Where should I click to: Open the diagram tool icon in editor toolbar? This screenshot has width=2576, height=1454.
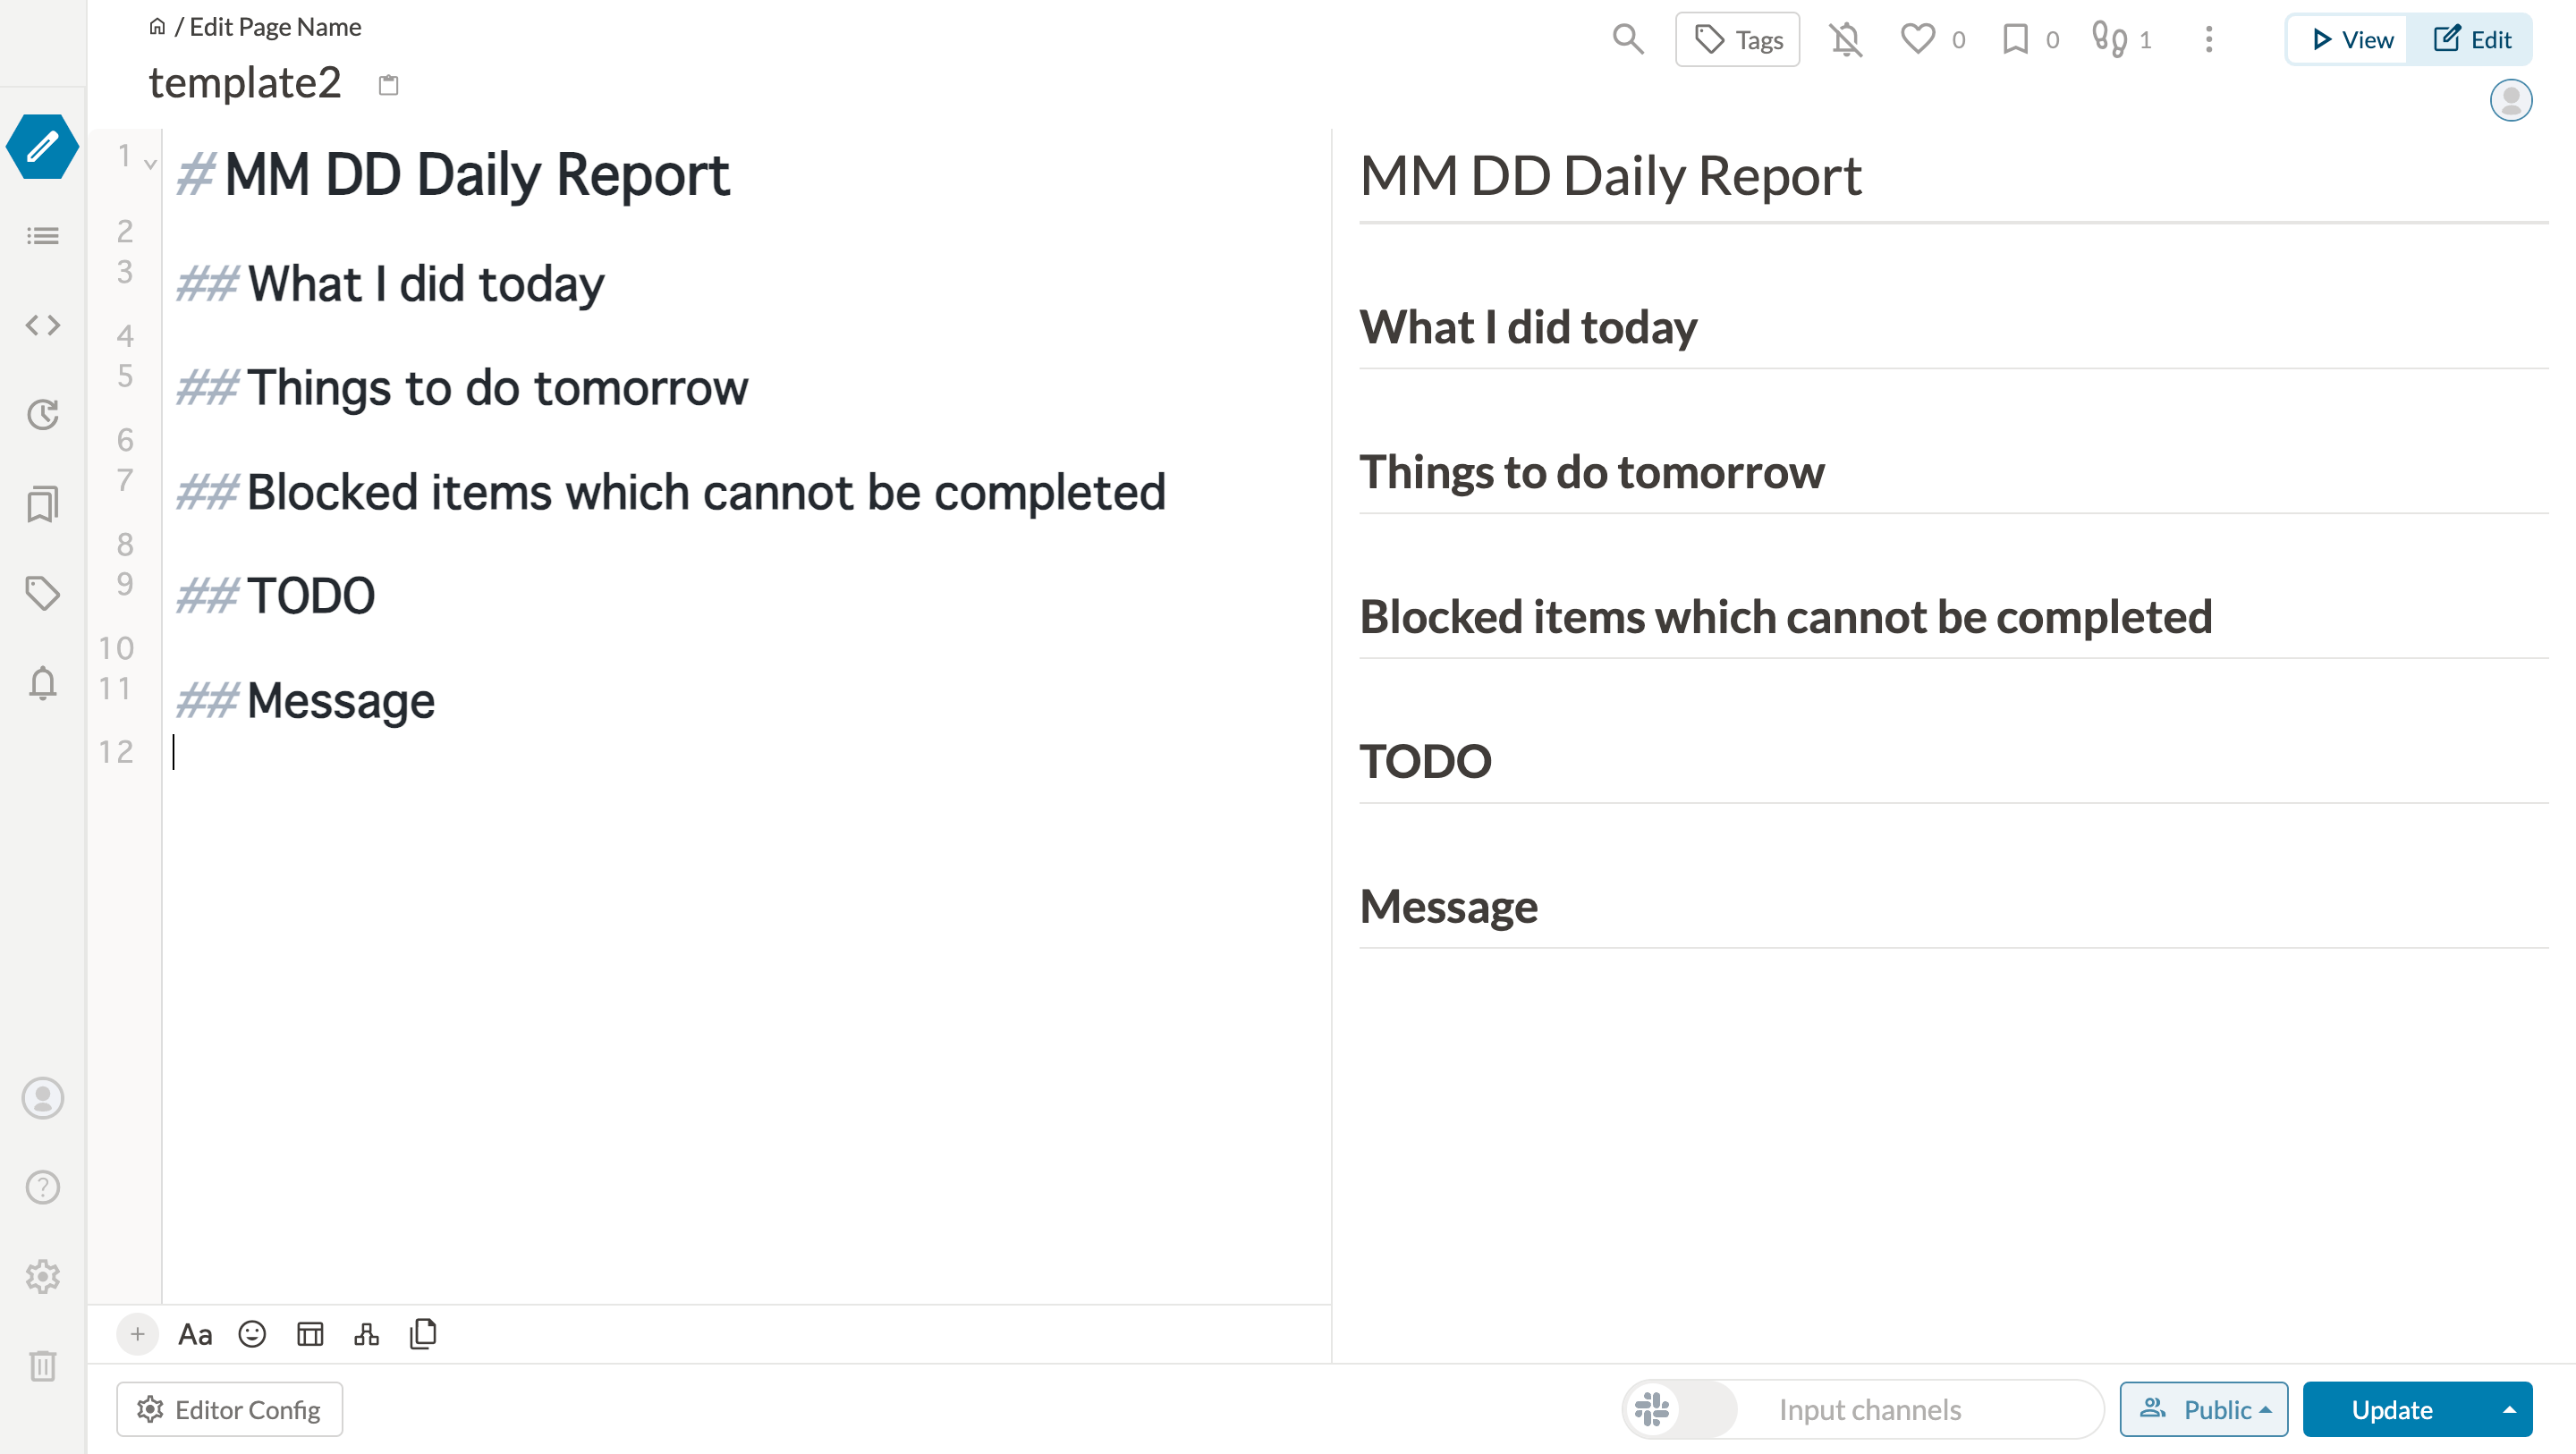pyautogui.click(x=367, y=1334)
